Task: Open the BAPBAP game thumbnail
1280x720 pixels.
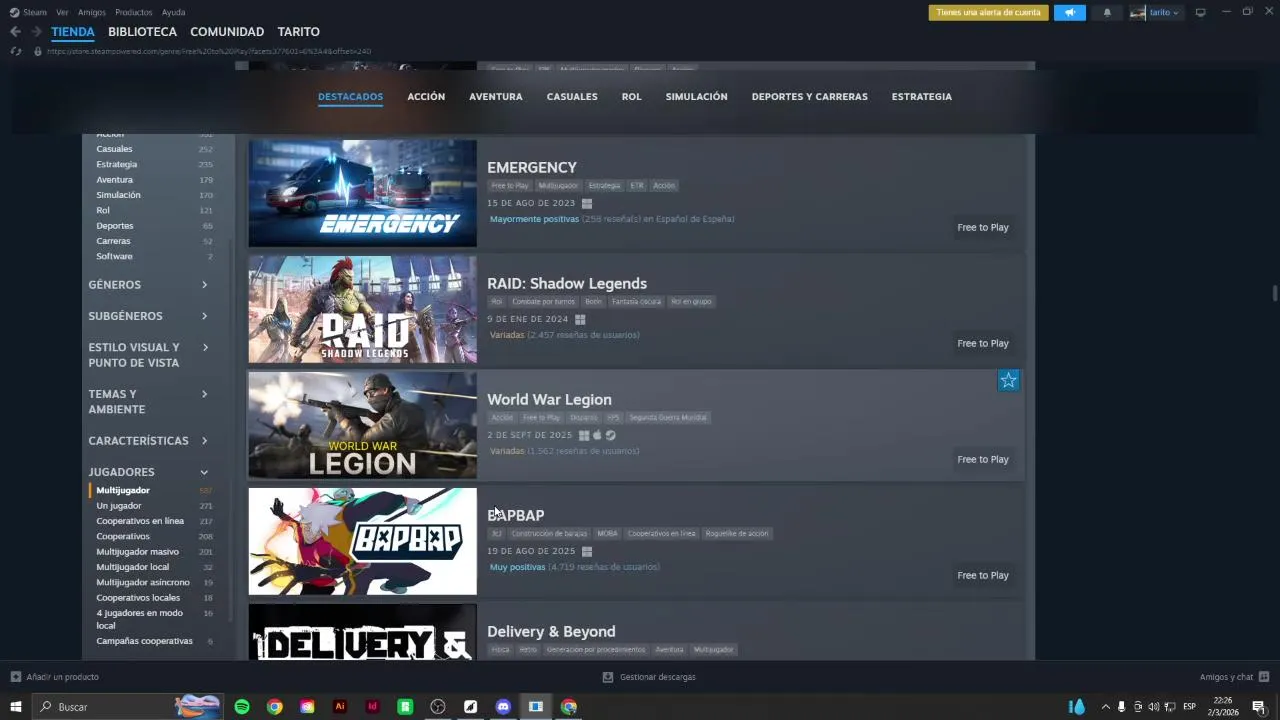Action: pos(362,541)
